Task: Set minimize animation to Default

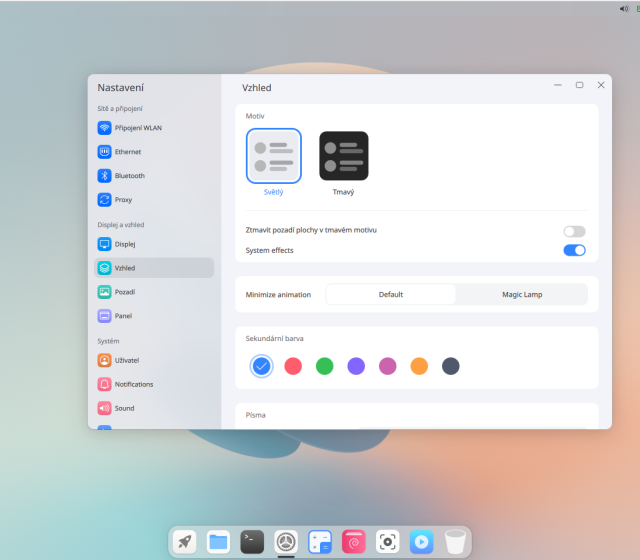Action: [x=391, y=295]
